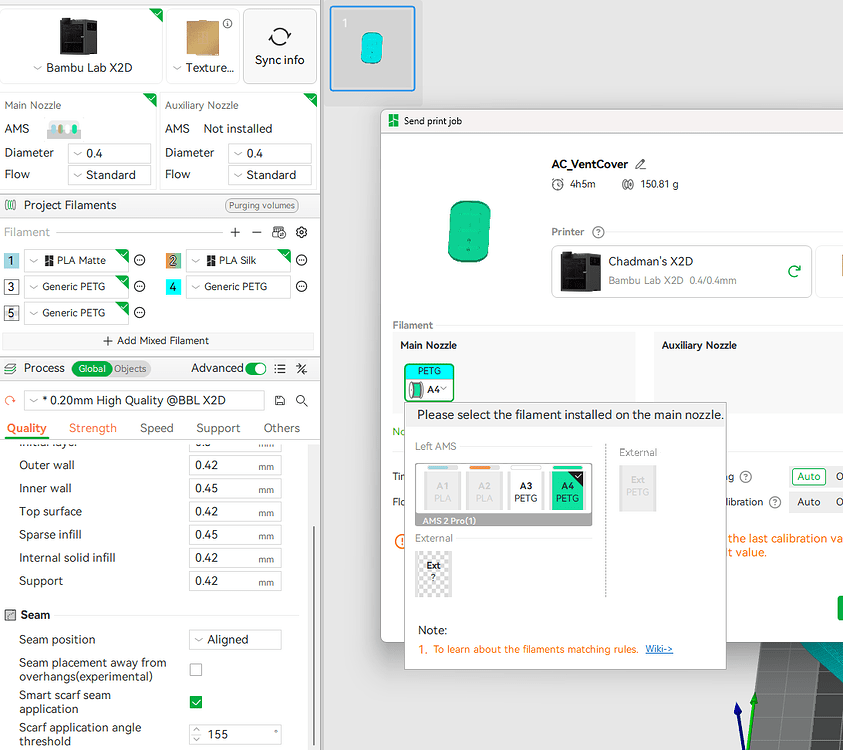Open Auxiliary Nozzle Diameter dropdown
This screenshot has height=750, width=843.
(270, 153)
